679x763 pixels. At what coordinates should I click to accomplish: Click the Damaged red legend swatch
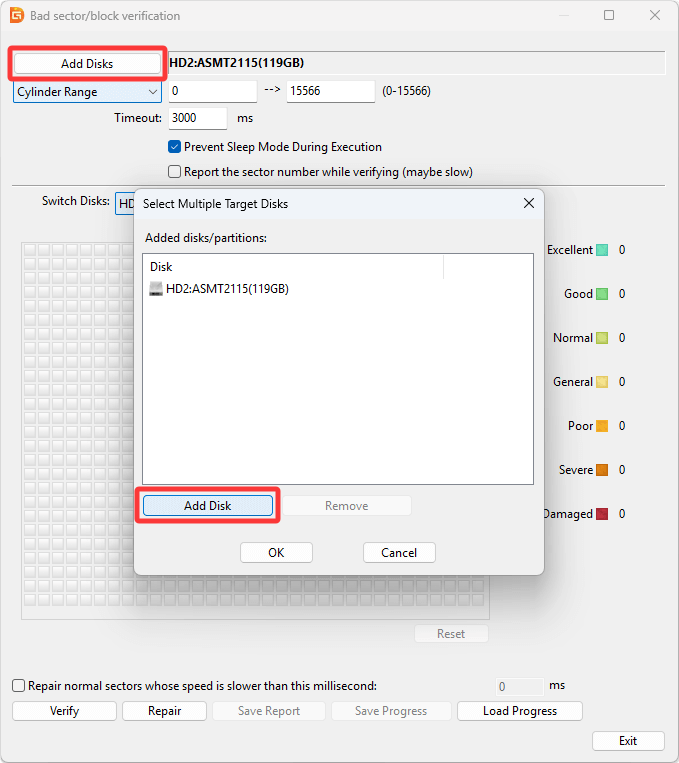point(602,514)
